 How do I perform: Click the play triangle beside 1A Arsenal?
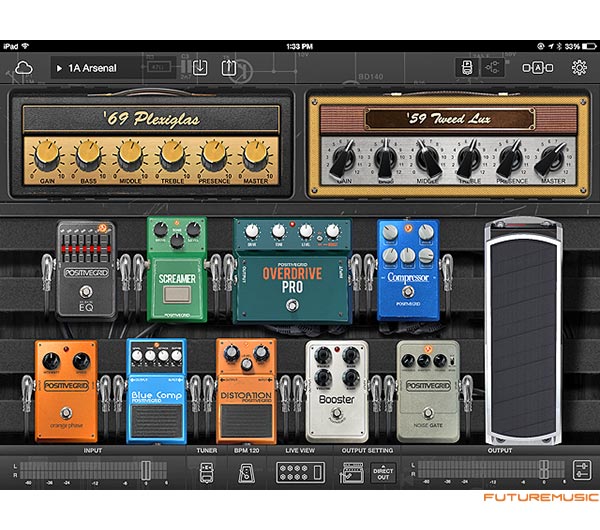click(59, 68)
